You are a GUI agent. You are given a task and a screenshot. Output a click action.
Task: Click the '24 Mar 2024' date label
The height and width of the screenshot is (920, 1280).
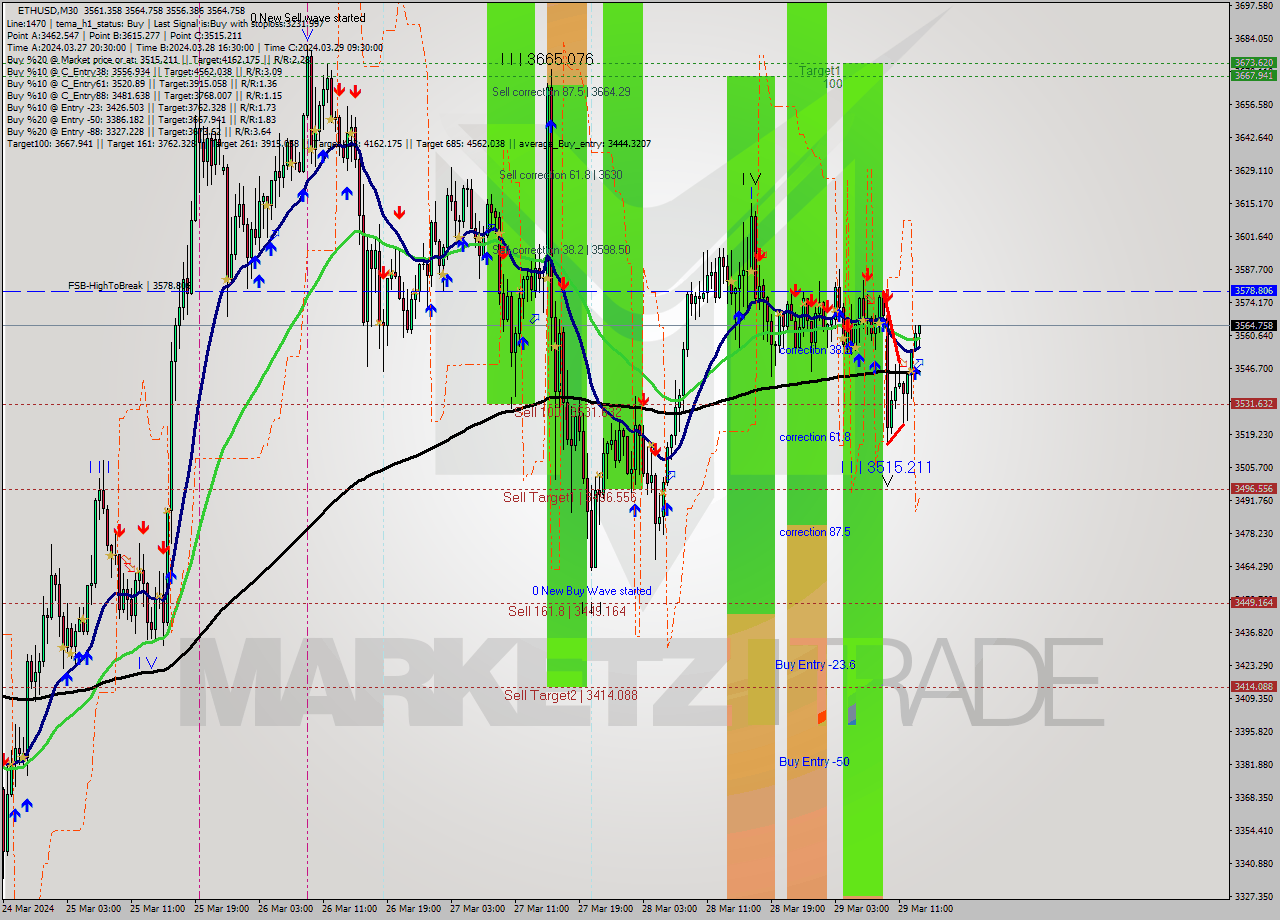click(30, 909)
